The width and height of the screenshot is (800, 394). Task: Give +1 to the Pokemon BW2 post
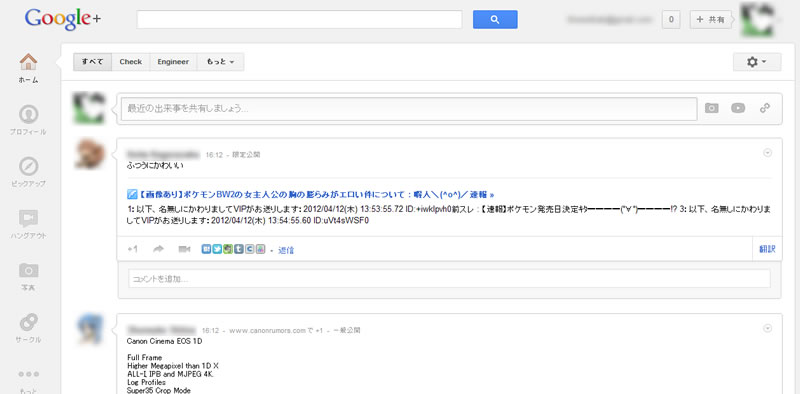coord(133,249)
